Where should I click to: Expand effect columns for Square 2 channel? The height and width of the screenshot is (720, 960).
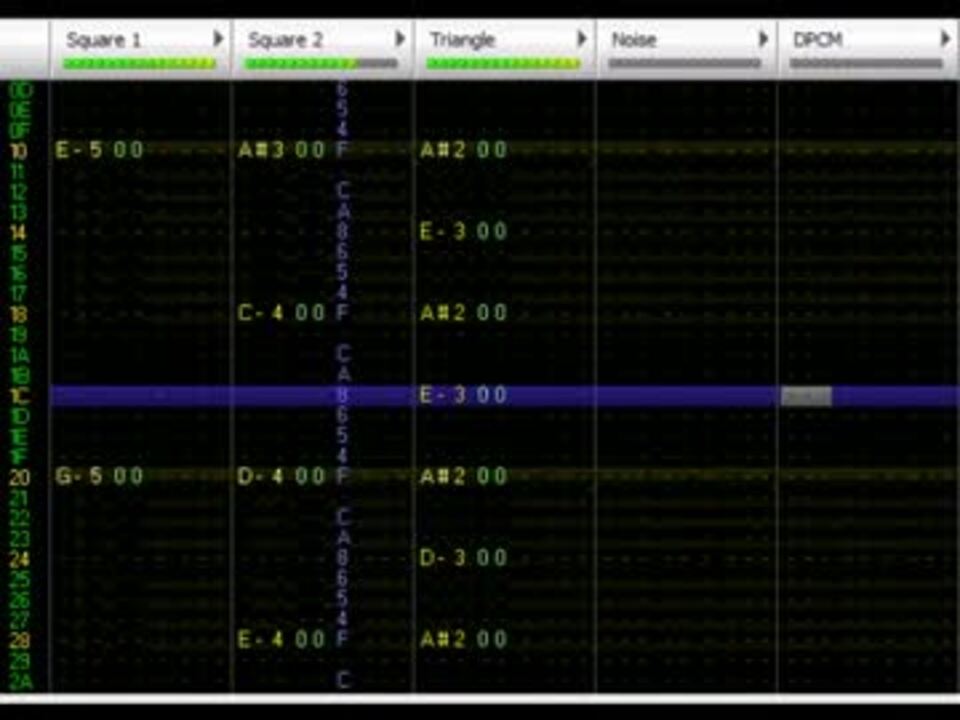click(x=400, y=39)
